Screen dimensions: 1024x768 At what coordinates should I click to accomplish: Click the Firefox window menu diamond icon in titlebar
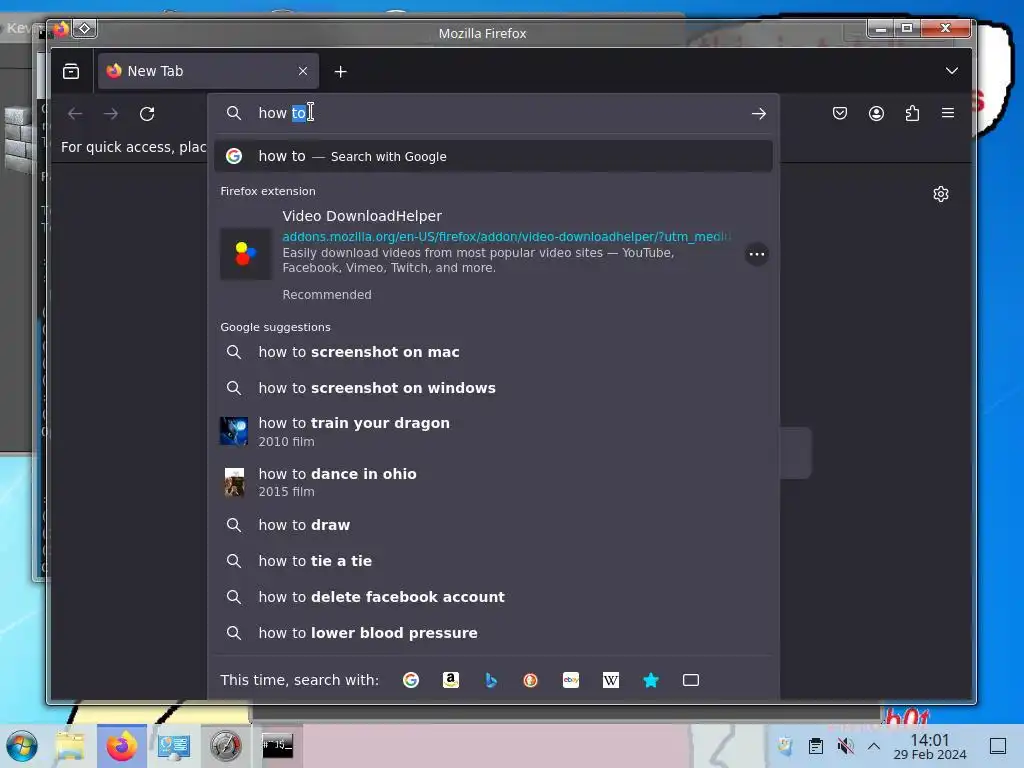(85, 29)
